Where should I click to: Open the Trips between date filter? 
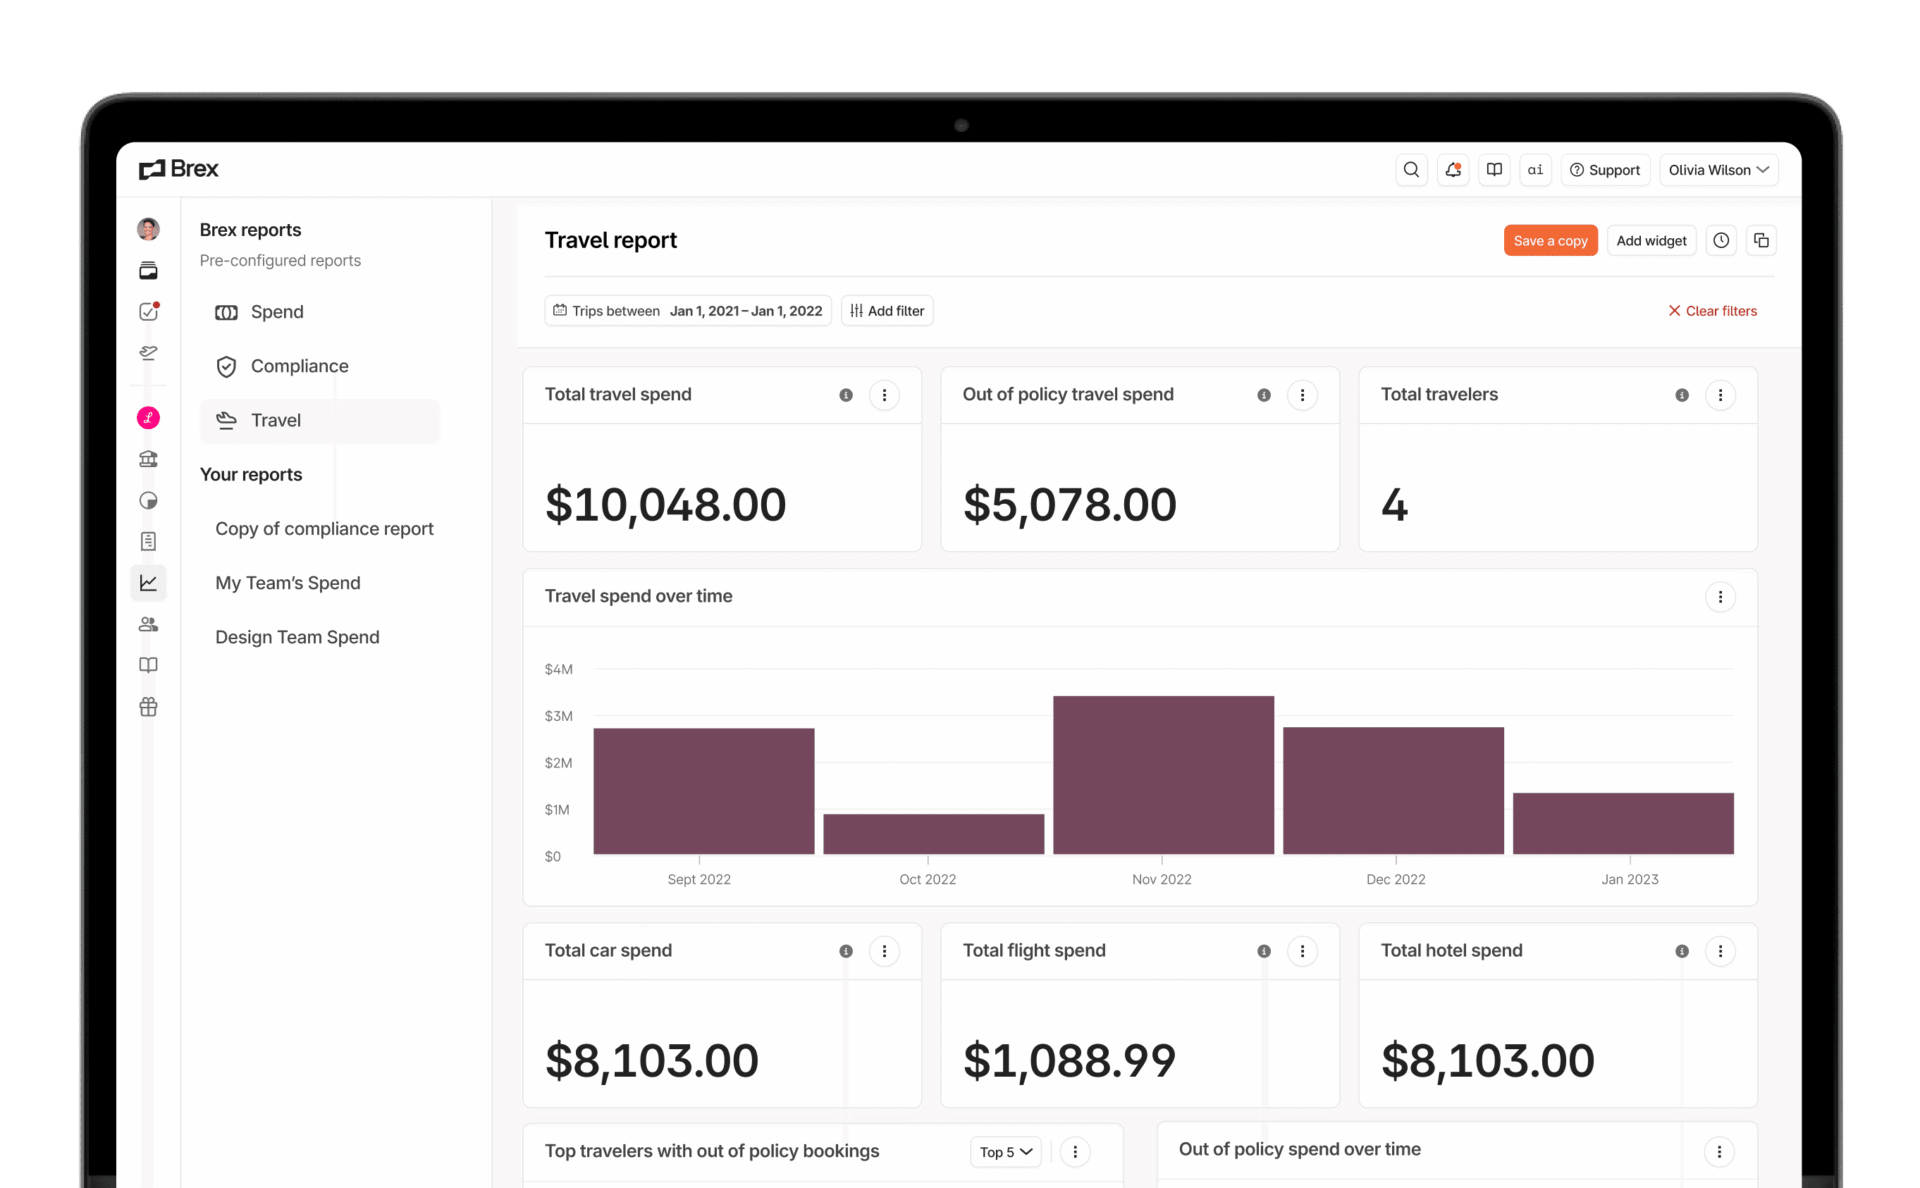(x=687, y=310)
